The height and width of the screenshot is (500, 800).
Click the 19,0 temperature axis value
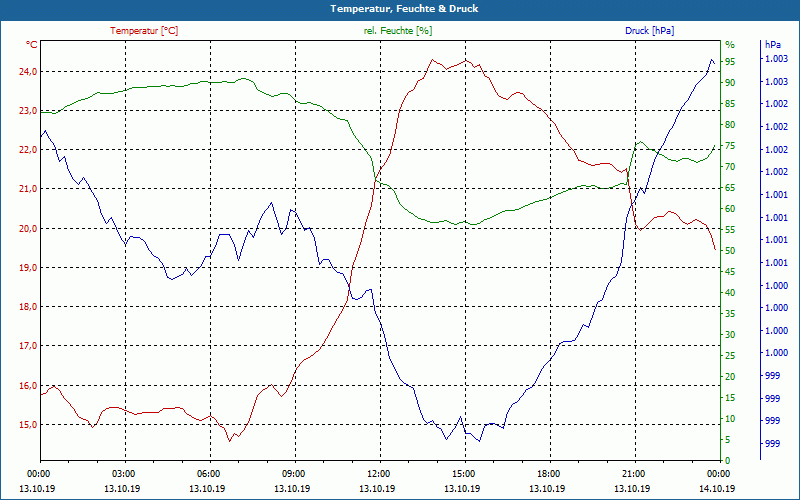click(x=28, y=268)
